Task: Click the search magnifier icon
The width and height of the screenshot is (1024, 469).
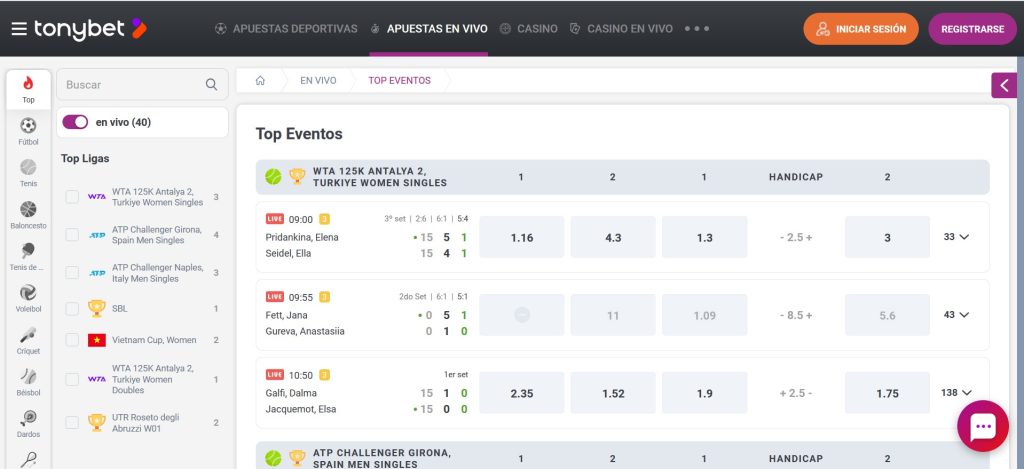Action: coord(211,85)
